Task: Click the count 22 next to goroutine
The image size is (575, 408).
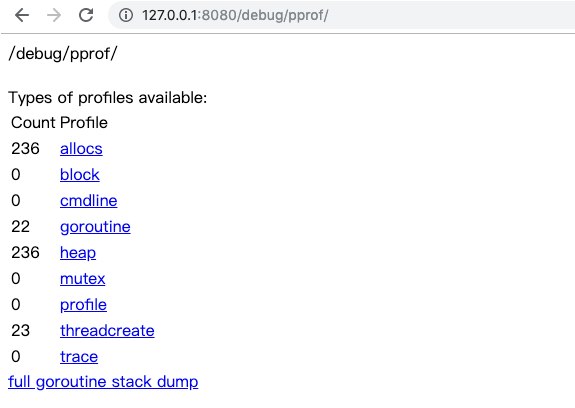Action: [20, 227]
